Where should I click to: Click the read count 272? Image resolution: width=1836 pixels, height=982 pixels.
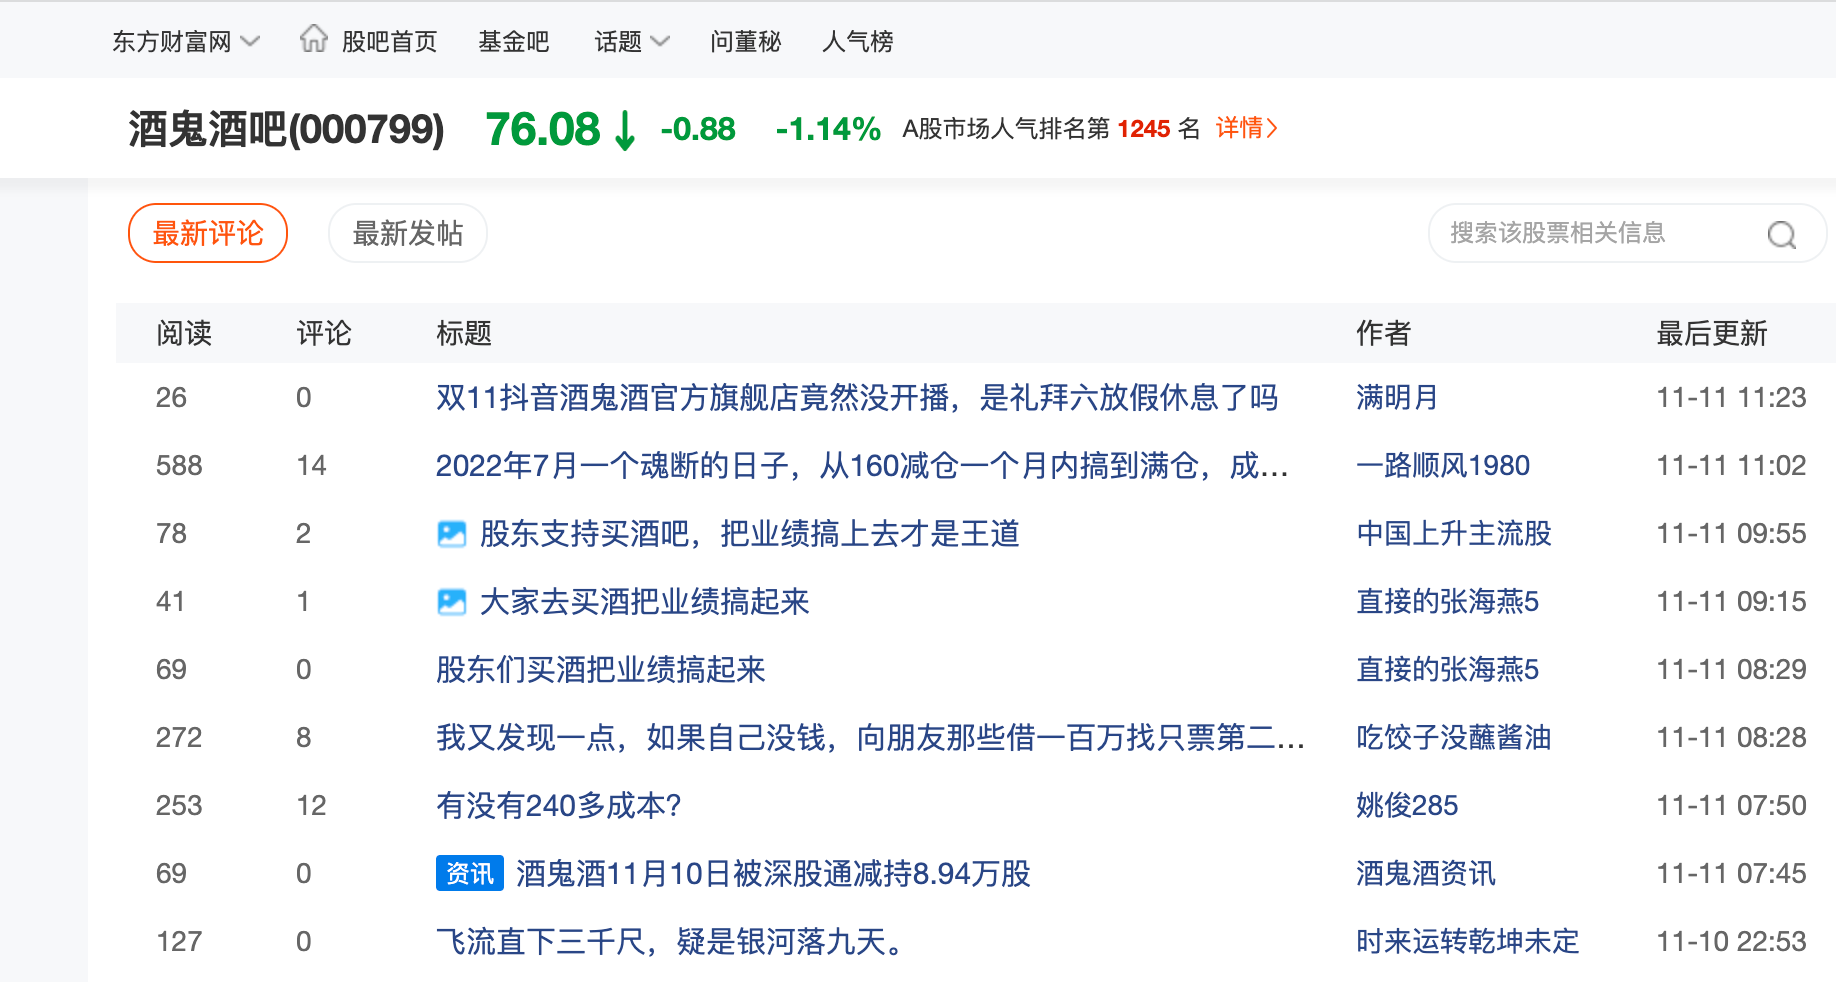tap(179, 738)
